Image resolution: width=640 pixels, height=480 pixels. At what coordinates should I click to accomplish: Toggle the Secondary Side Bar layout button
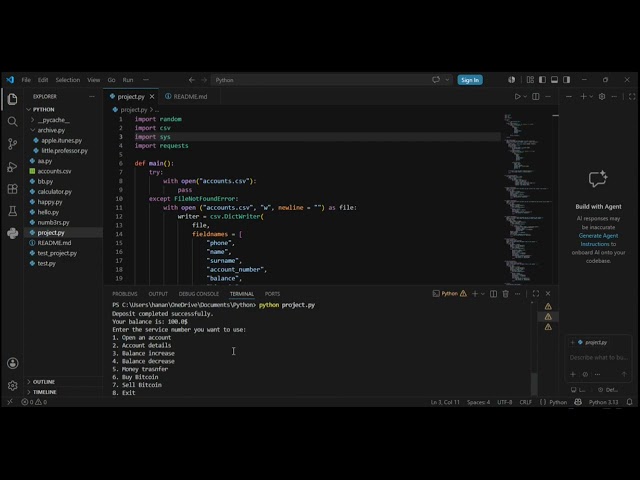coord(567,80)
